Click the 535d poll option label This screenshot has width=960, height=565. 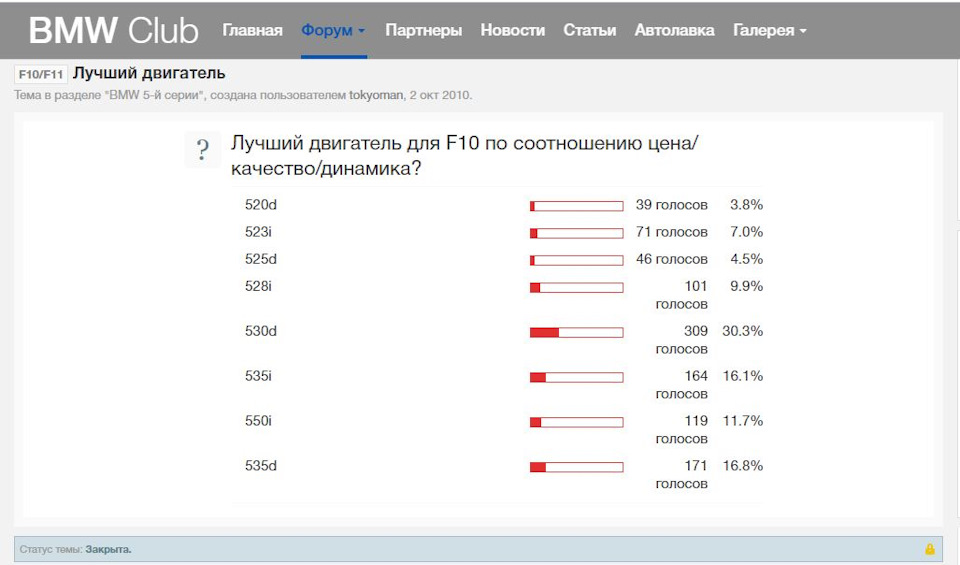tap(261, 466)
